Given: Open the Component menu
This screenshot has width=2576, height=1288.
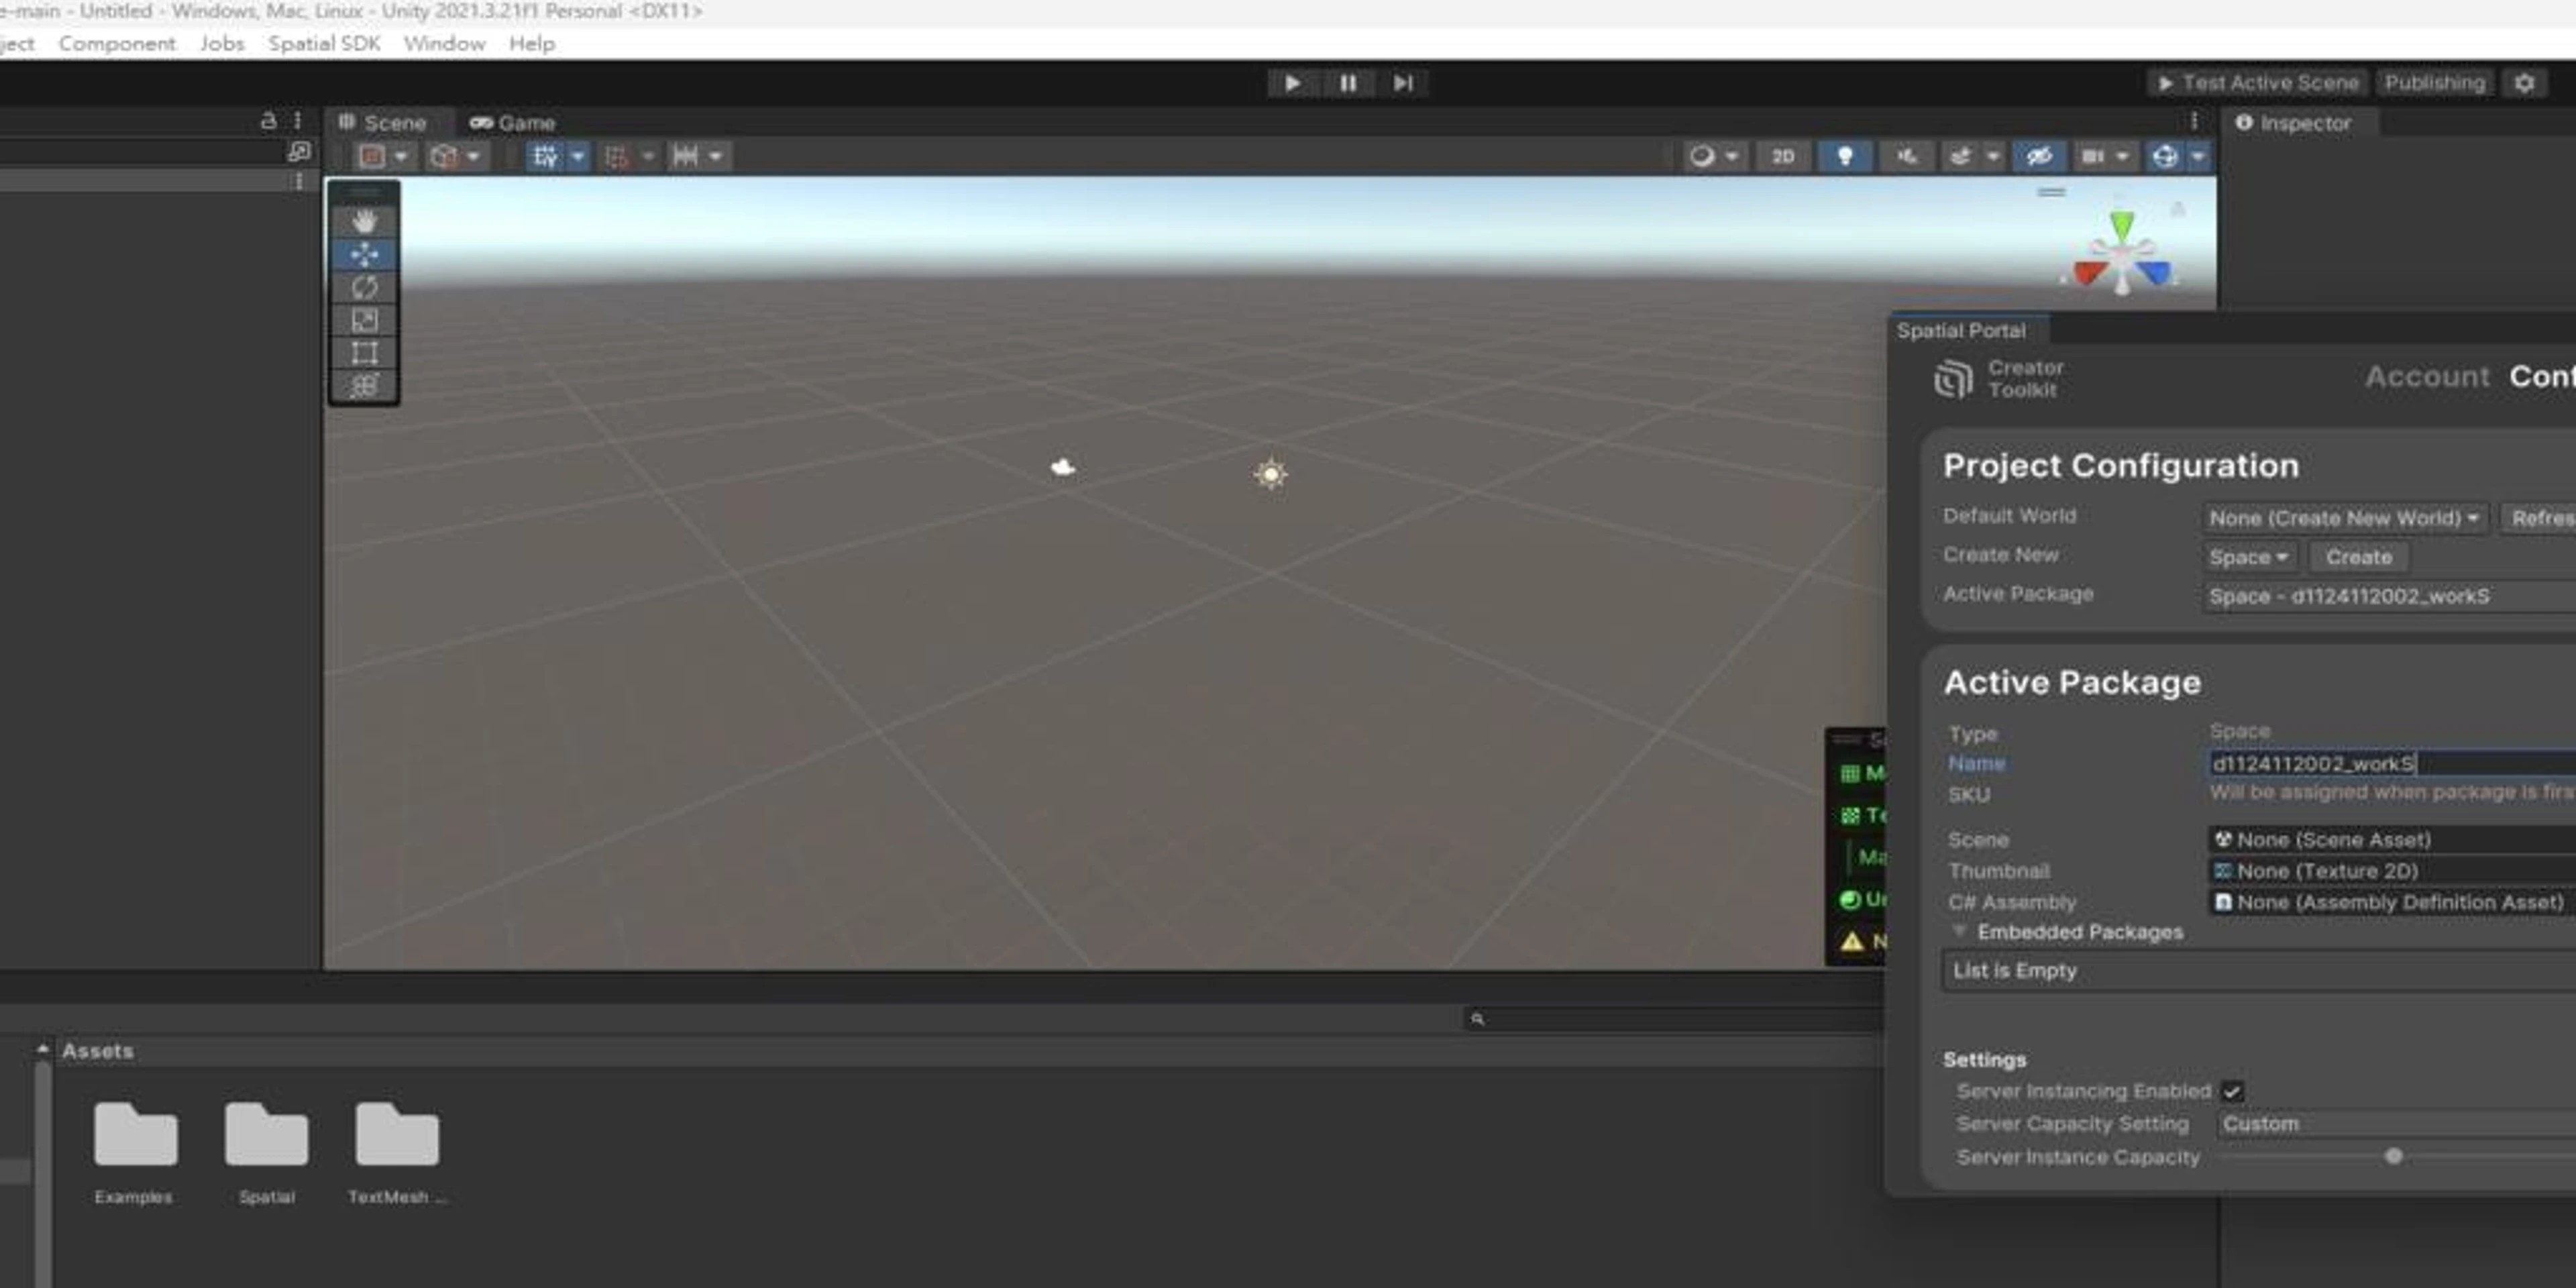Looking at the screenshot, I should coord(117,44).
